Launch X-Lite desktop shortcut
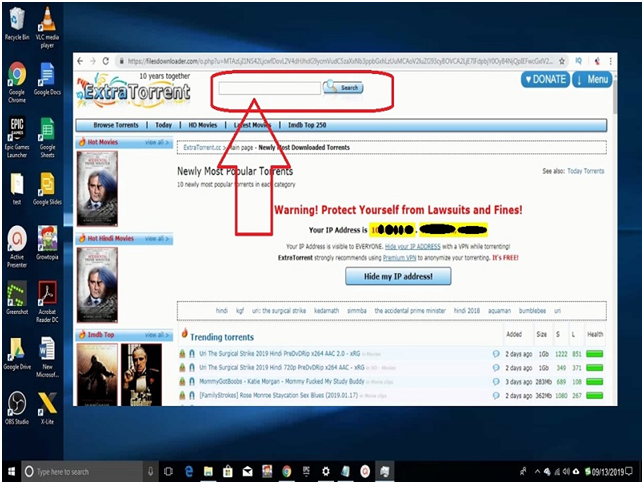This screenshot has height=484, width=644. pos(47,408)
